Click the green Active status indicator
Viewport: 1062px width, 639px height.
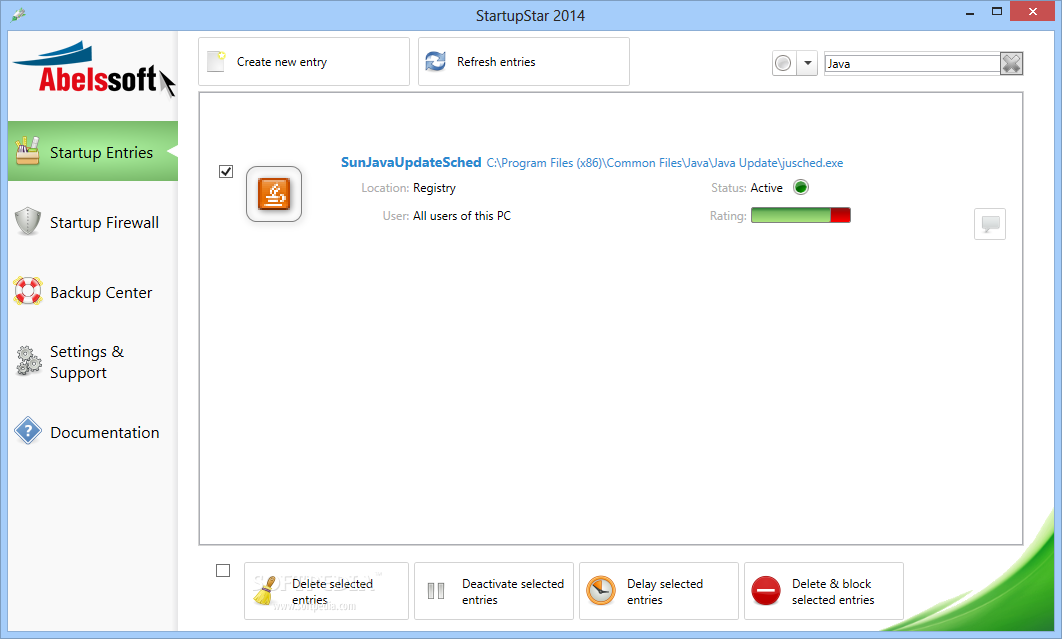[x=801, y=188]
